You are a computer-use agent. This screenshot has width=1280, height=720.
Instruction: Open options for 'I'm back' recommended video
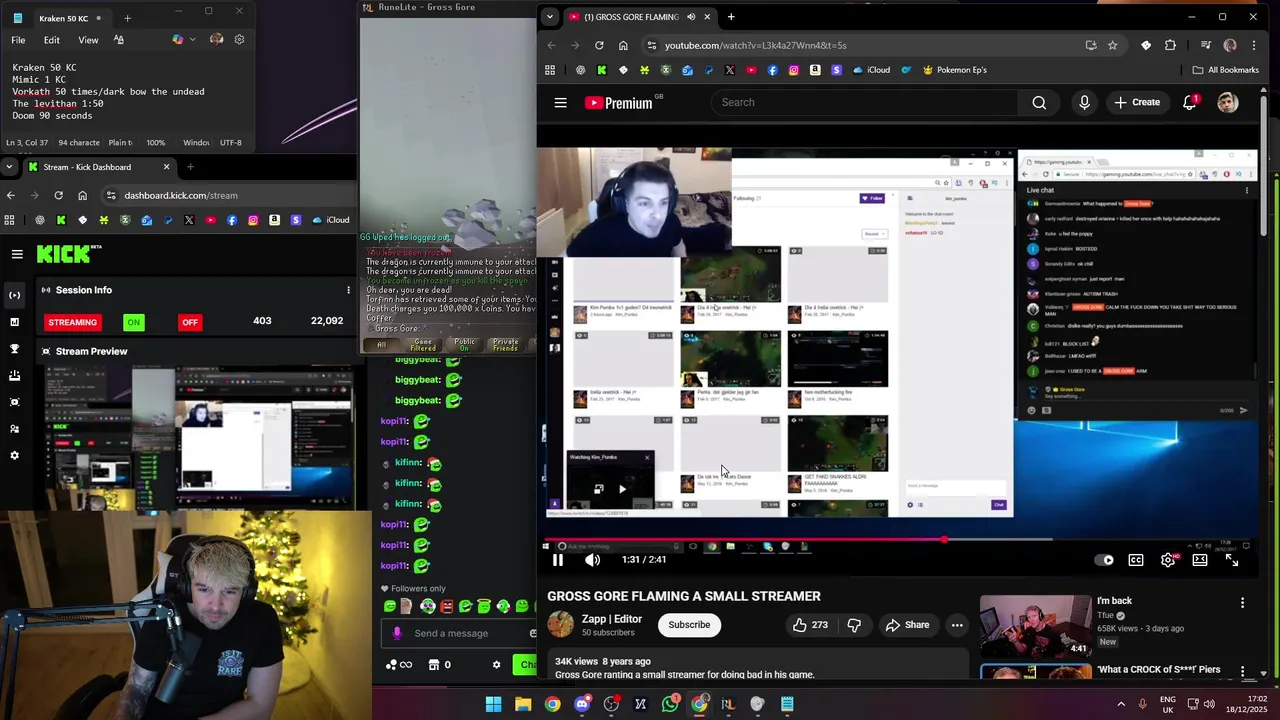pyautogui.click(x=1242, y=603)
